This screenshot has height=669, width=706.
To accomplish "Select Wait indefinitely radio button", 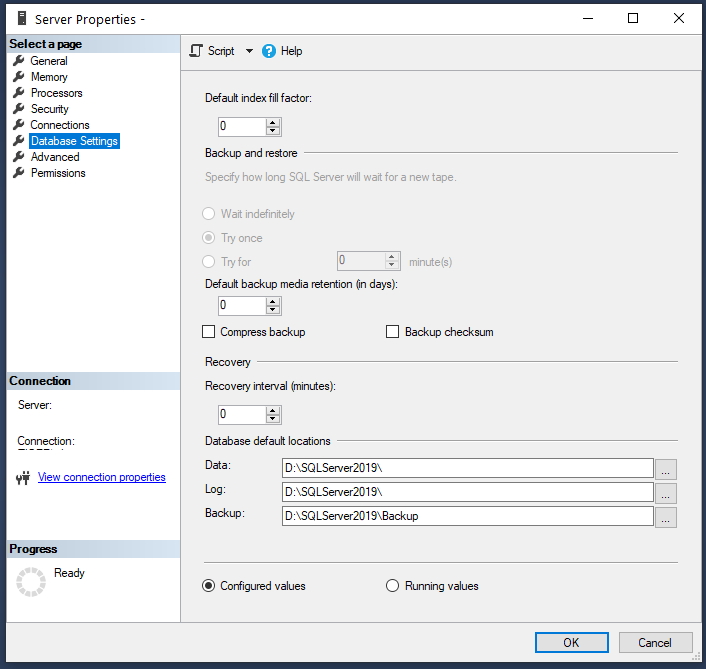I will (x=208, y=213).
